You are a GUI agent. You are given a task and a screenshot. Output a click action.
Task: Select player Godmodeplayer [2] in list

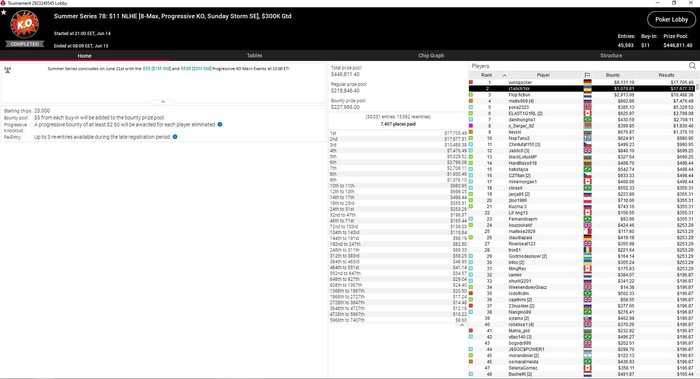(x=528, y=256)
